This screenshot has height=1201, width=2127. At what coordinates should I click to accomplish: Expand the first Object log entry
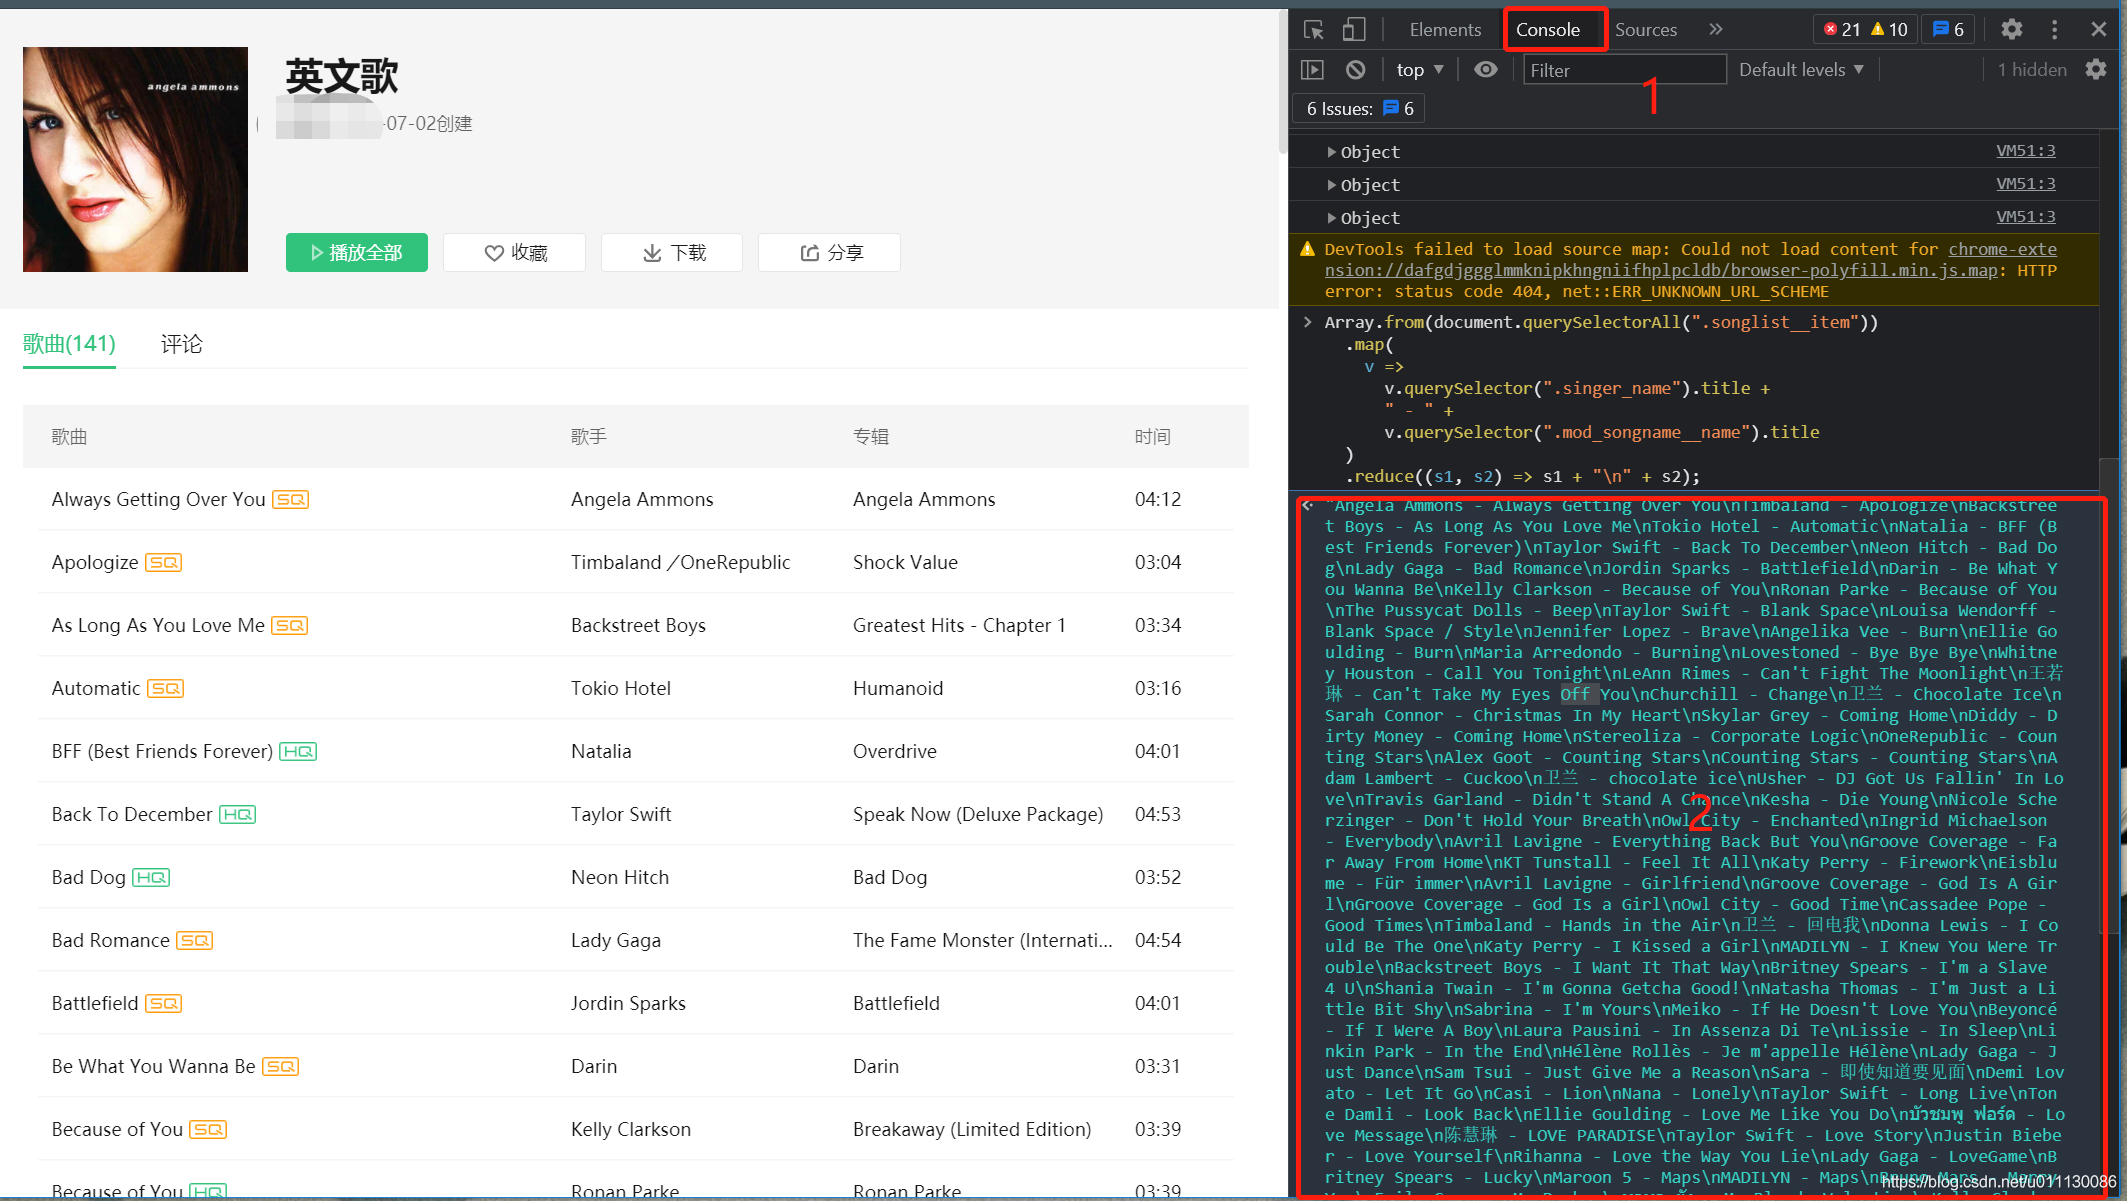tap(1331, 152)
